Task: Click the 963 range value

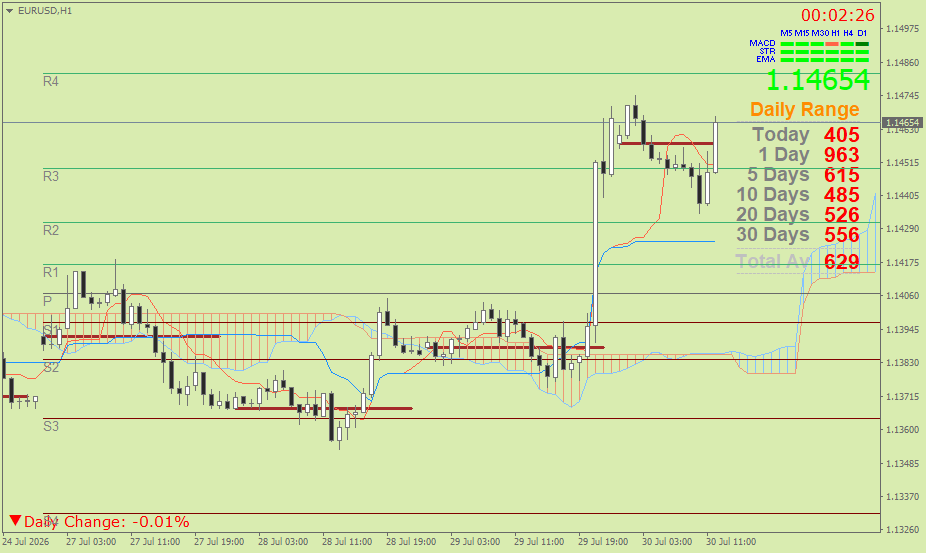Action: [x=842, y=155]
